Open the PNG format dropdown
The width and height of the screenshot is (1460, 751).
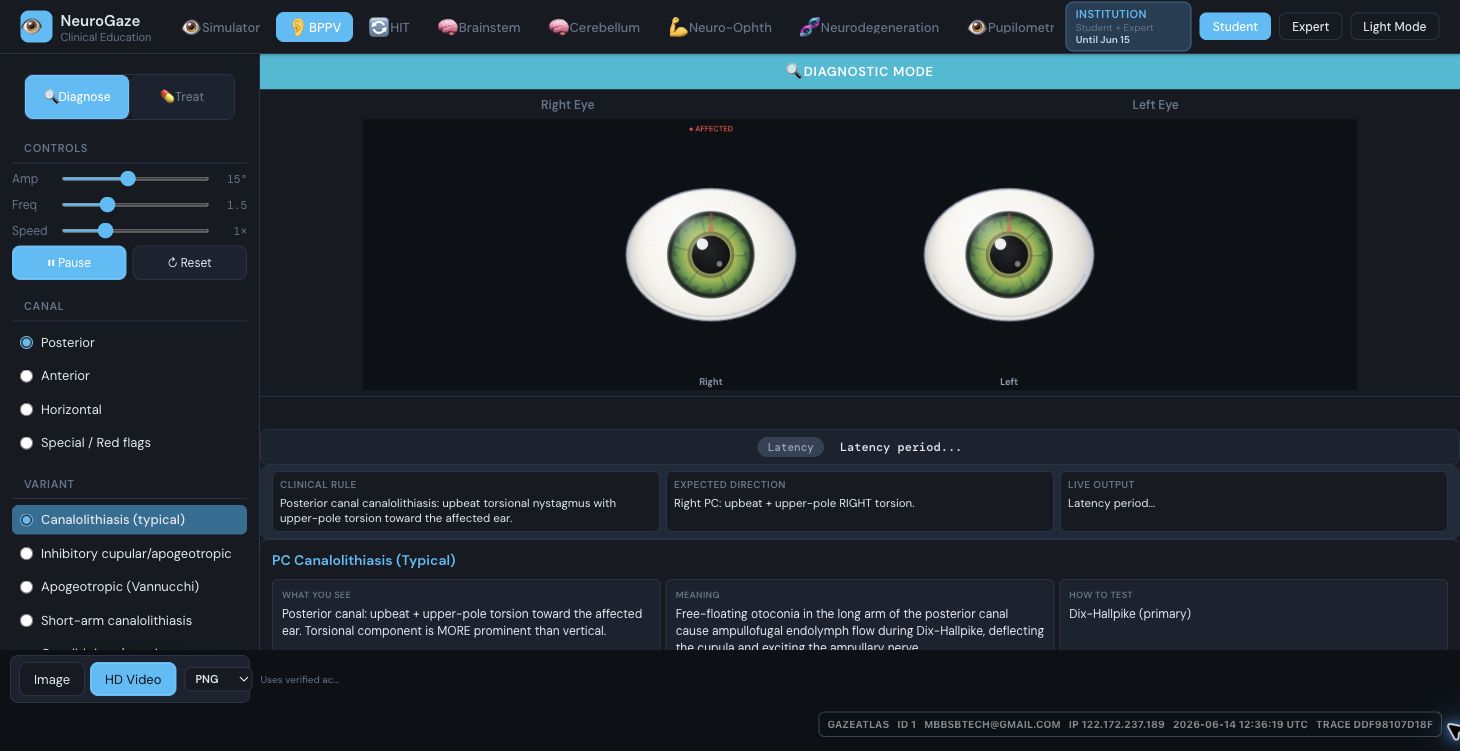point(217,679)
